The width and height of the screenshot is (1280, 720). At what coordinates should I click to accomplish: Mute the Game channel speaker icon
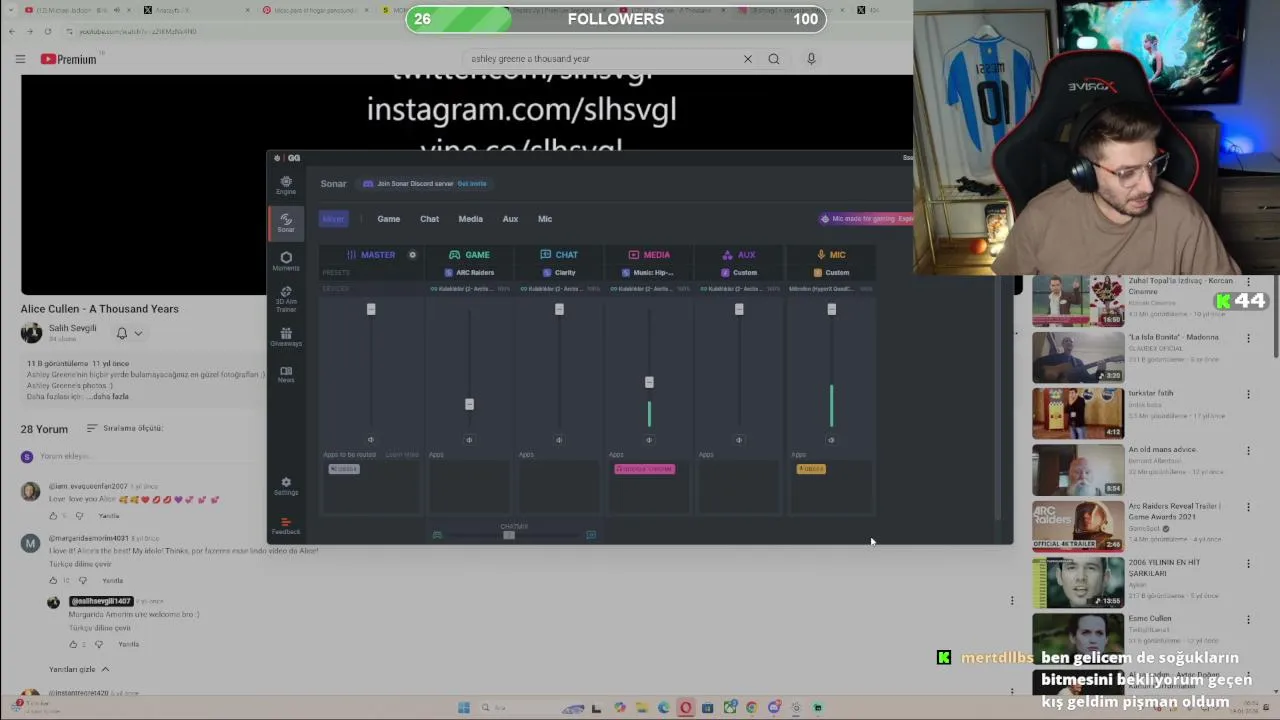pyautogui.click(x=469, y=439)
